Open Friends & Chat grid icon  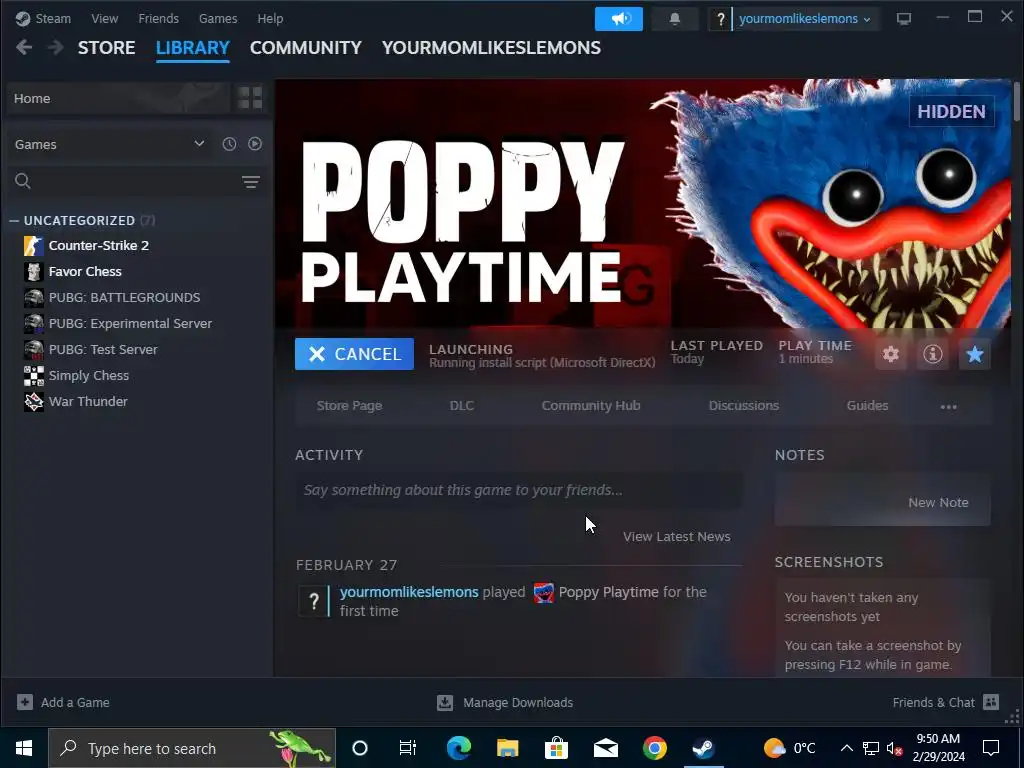(991, 702)
